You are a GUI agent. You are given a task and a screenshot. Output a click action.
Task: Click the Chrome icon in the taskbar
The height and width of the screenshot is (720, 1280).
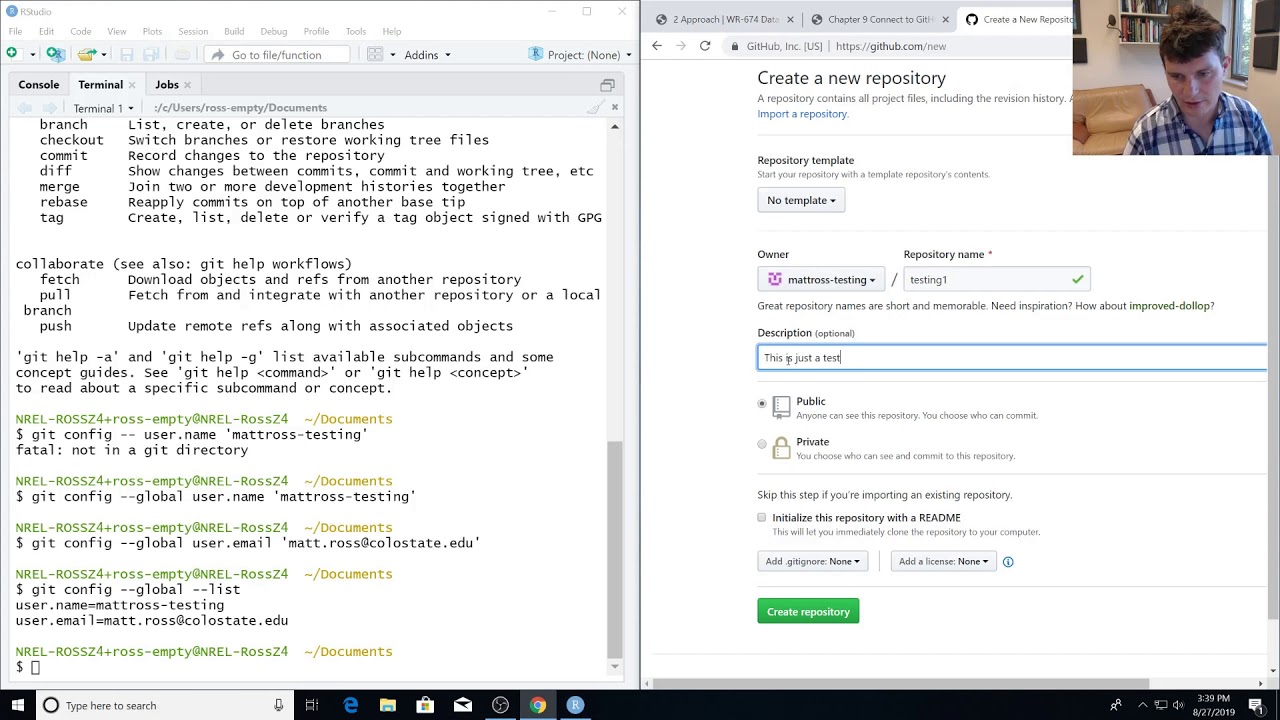coord(538,705)
